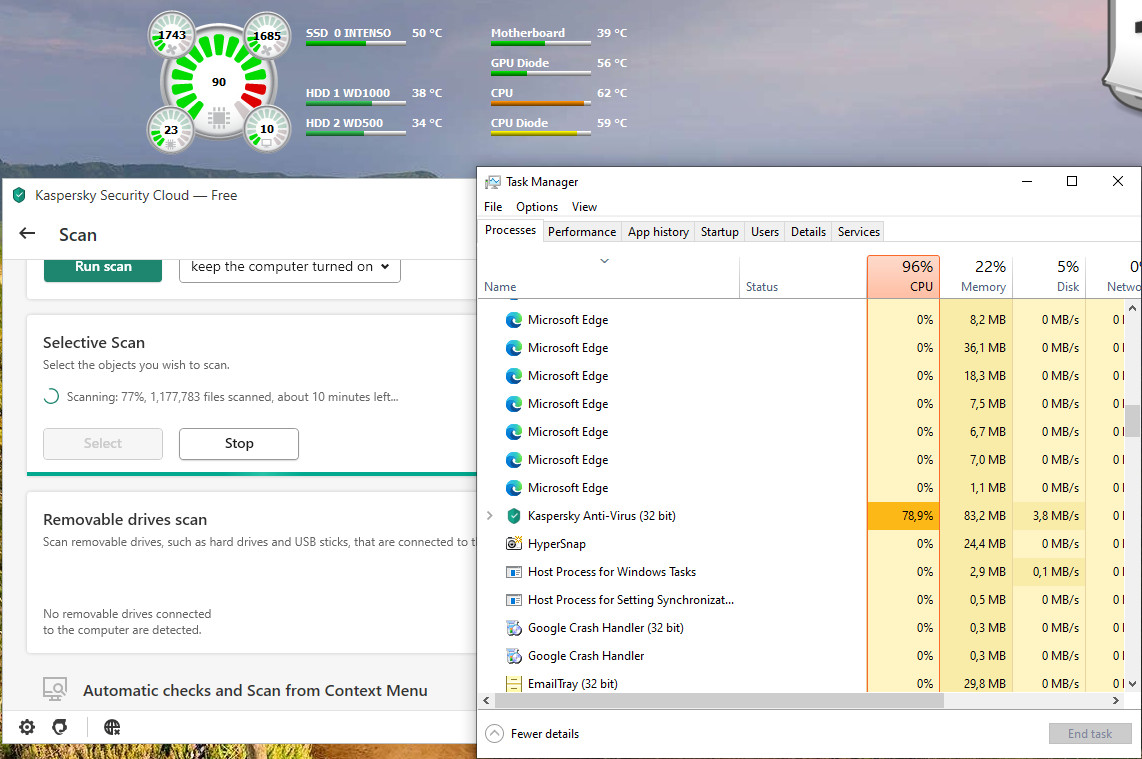
Task: Click Task Manager horizontal scrollbar
Action: click(720, 701)
